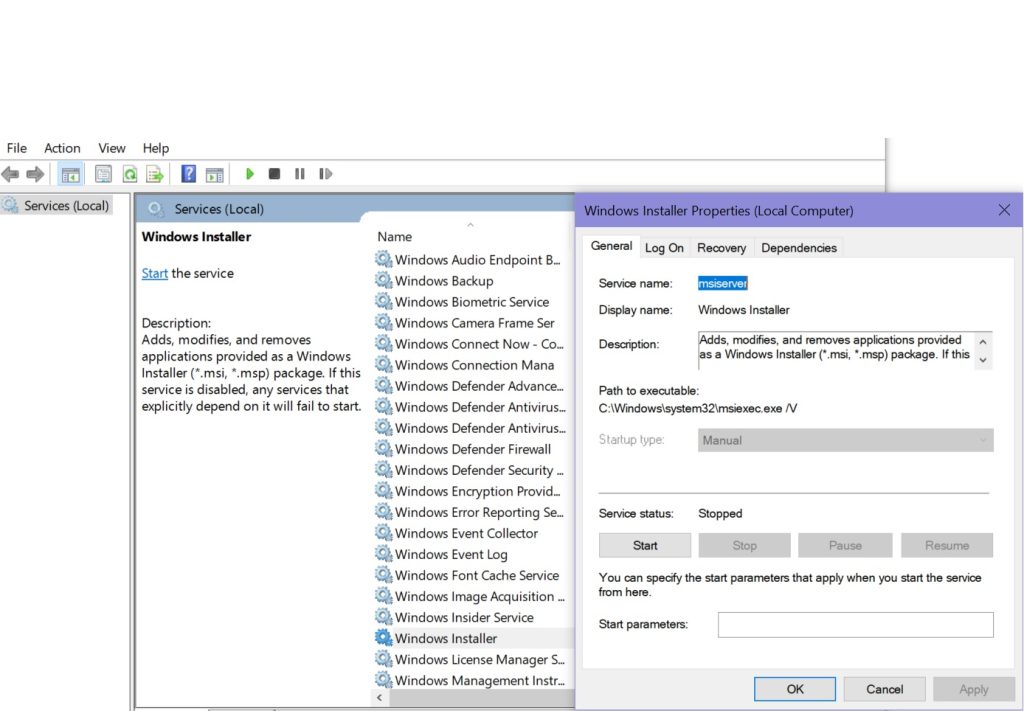Select Services (Local) in left tree
This screenshot has width=1024, height=711.
point(66,206)
